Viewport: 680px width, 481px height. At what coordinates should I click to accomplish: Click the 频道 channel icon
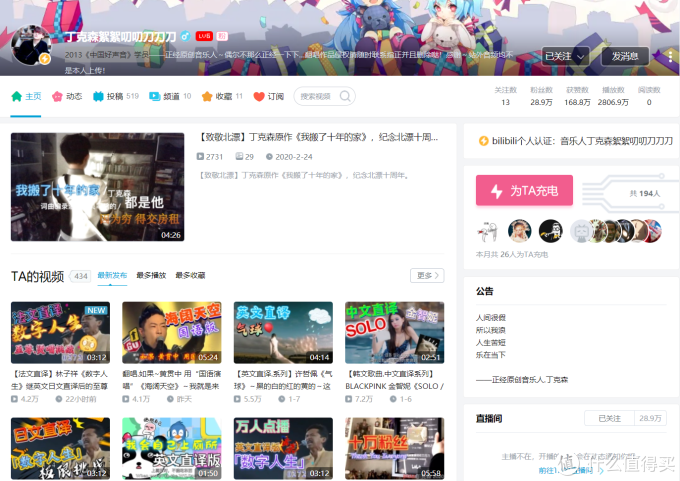point(154,96)
